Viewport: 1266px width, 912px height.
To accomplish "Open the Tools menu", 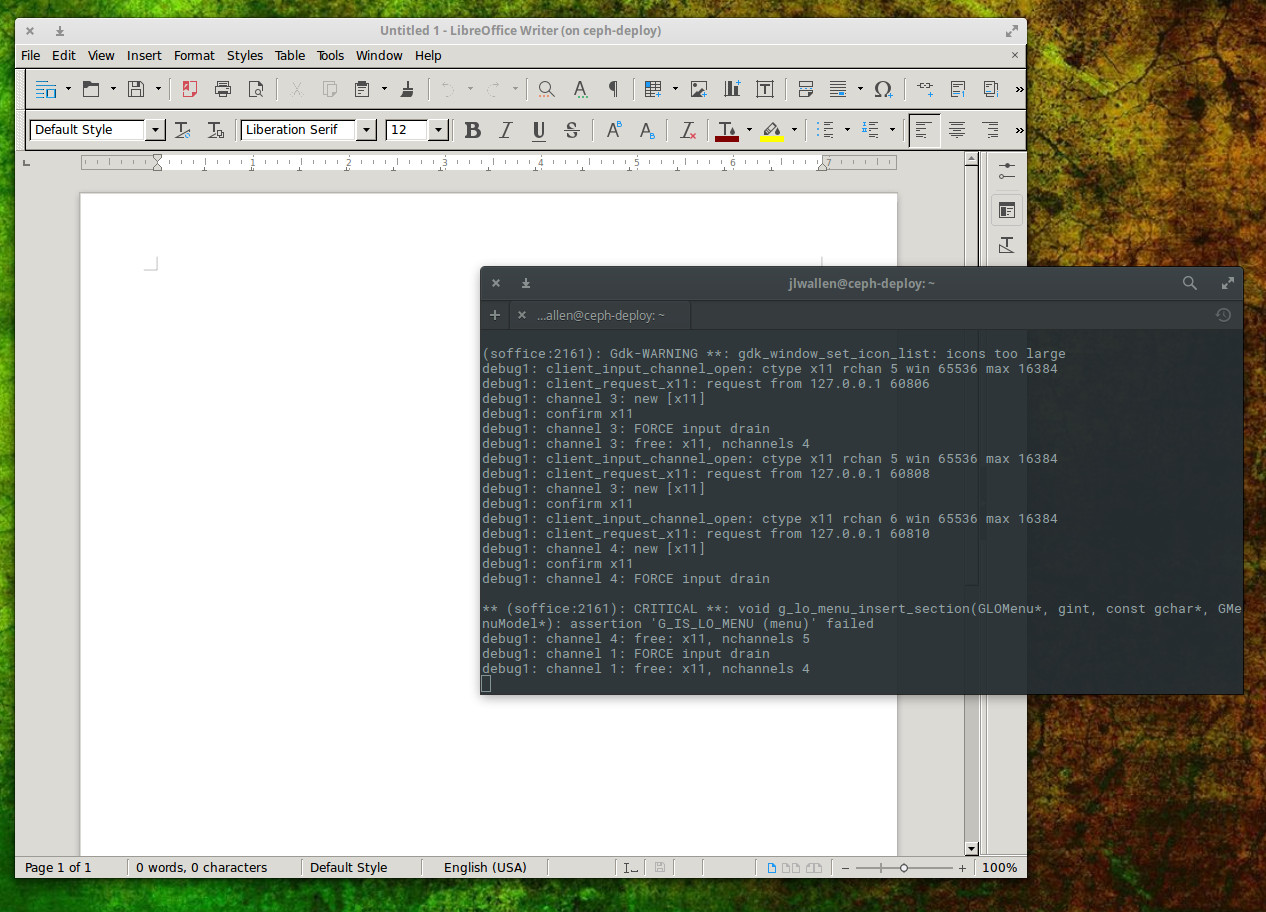I will pos(331,56).
